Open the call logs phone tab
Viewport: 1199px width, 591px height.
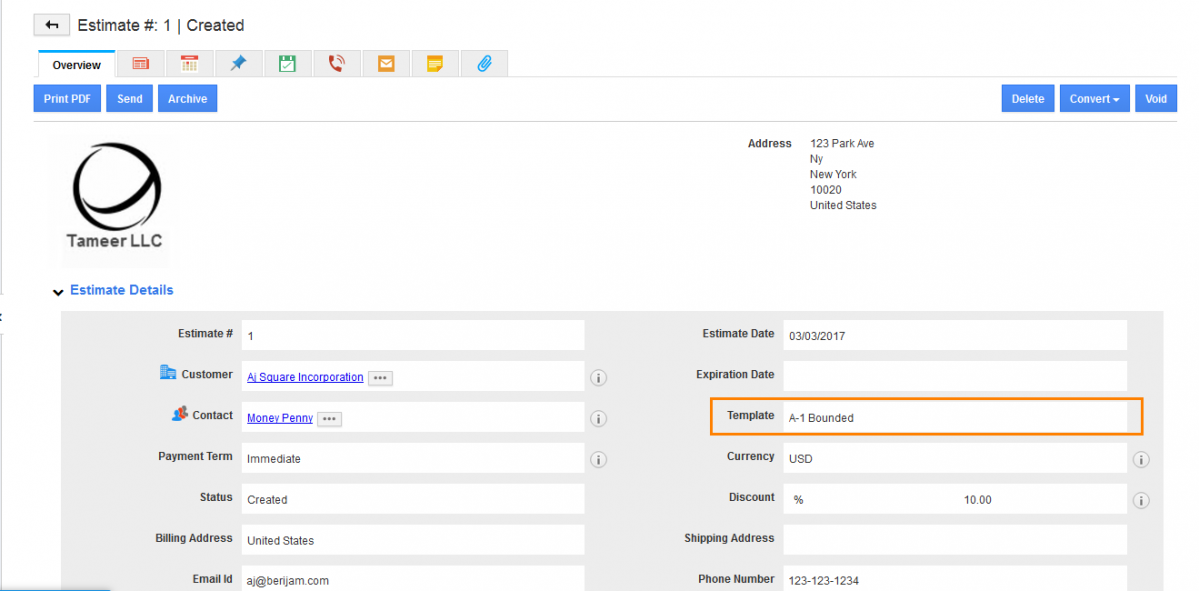pos(337,64)
